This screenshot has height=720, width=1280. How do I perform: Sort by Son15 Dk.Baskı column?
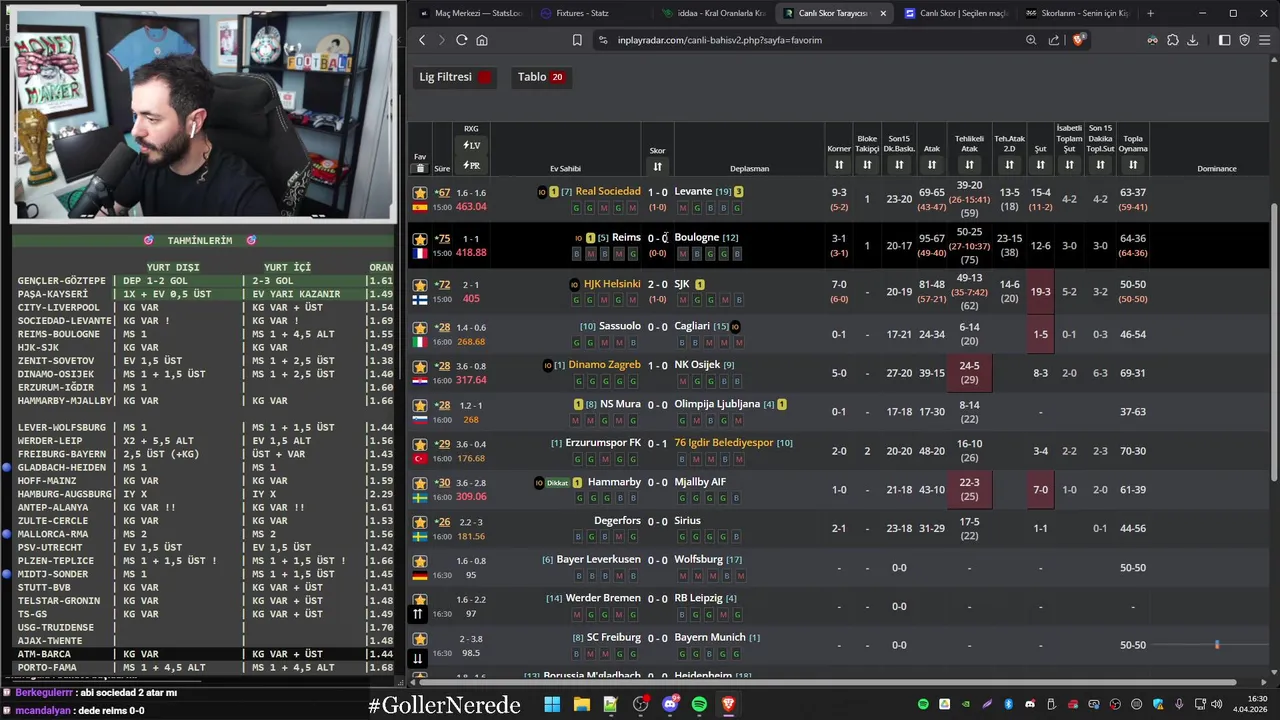tap(899, 165)
